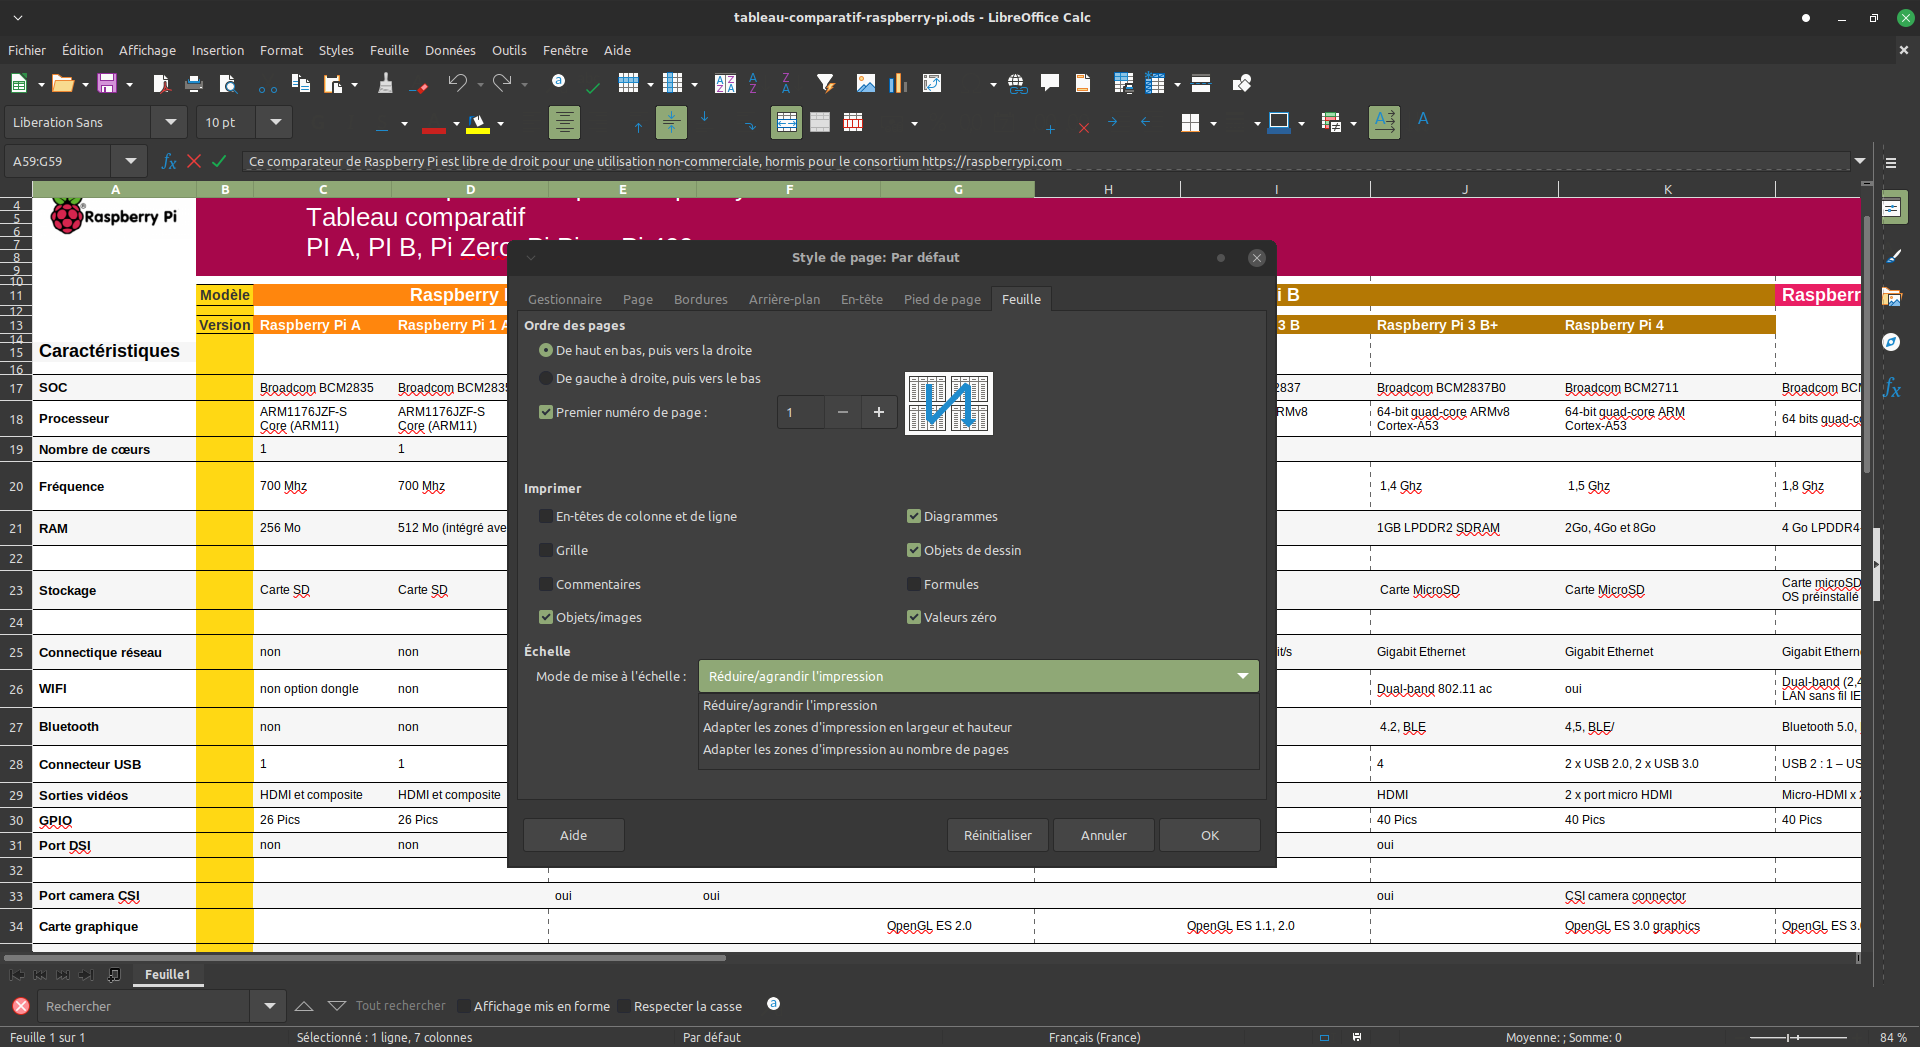The height and width of the screenshot is (1047, 1920).
Task: Select De gauche à droite page order
Action: click(x=546, y=378)
